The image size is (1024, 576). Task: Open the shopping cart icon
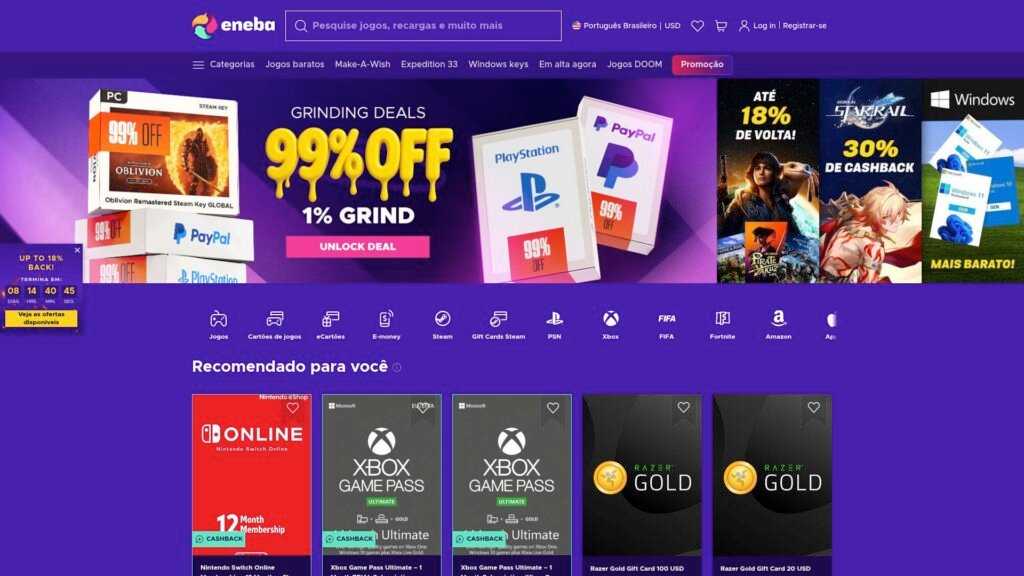[x=721, y=26]
